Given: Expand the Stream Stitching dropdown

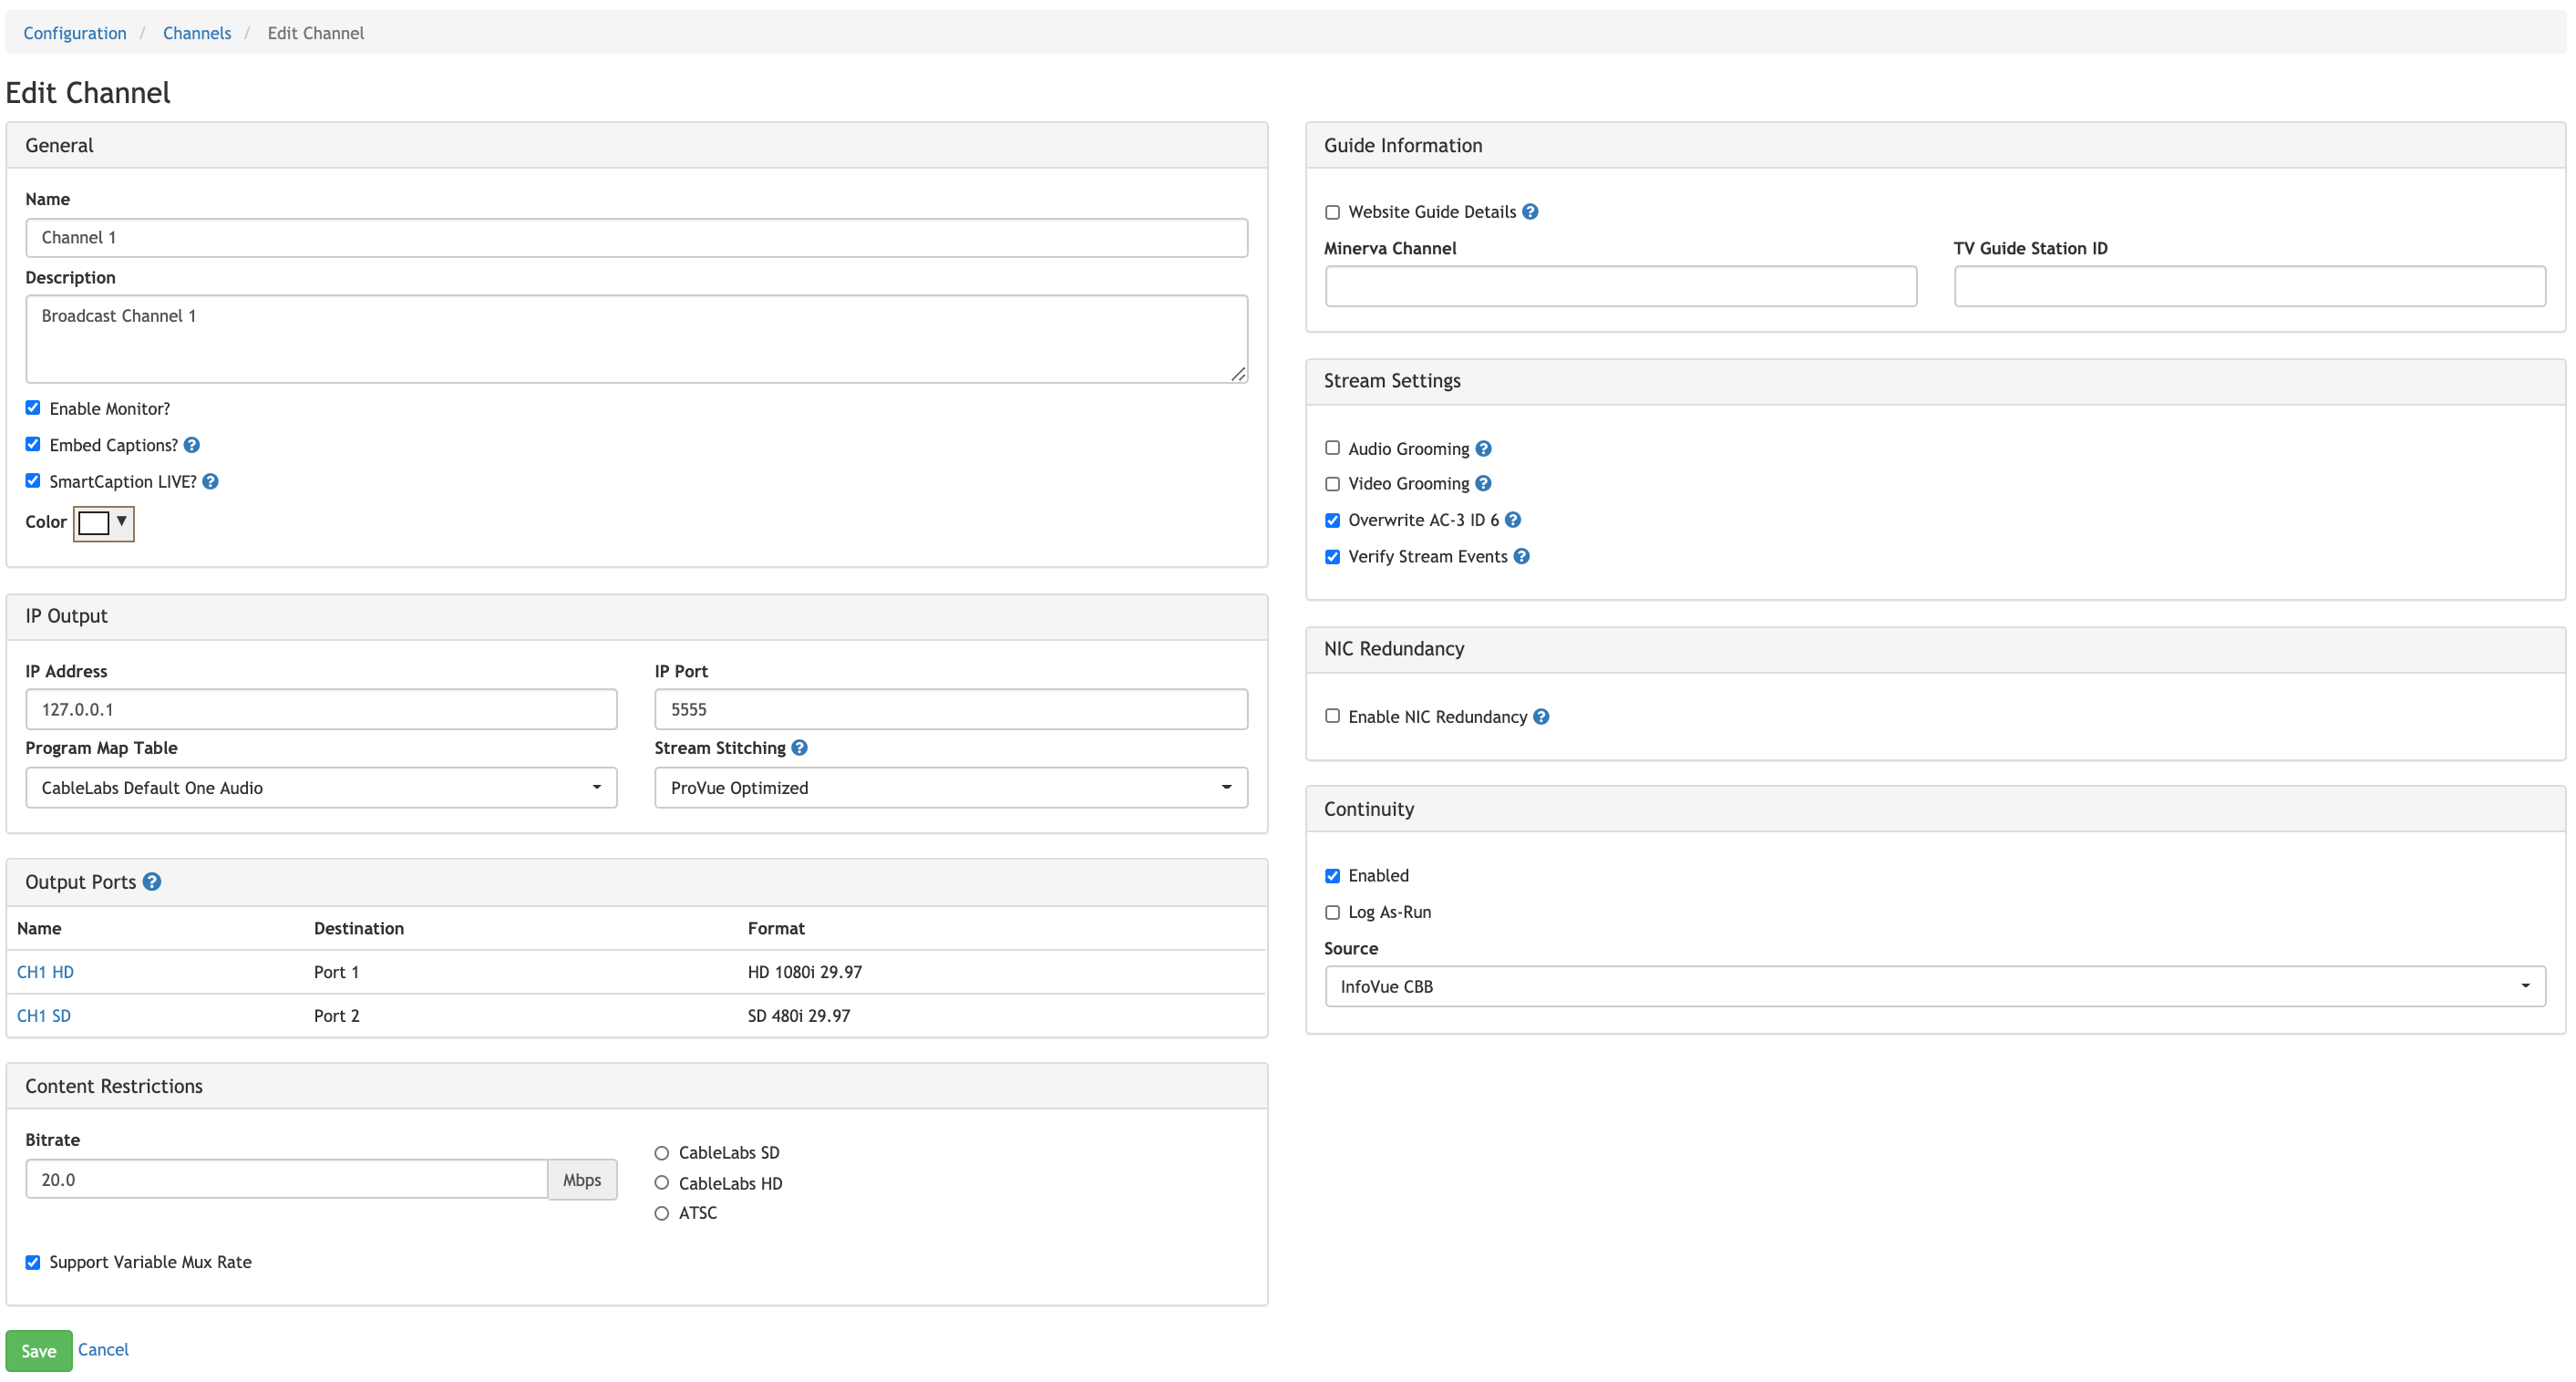Looking at the screenshot, I should [x=950, y=787].
